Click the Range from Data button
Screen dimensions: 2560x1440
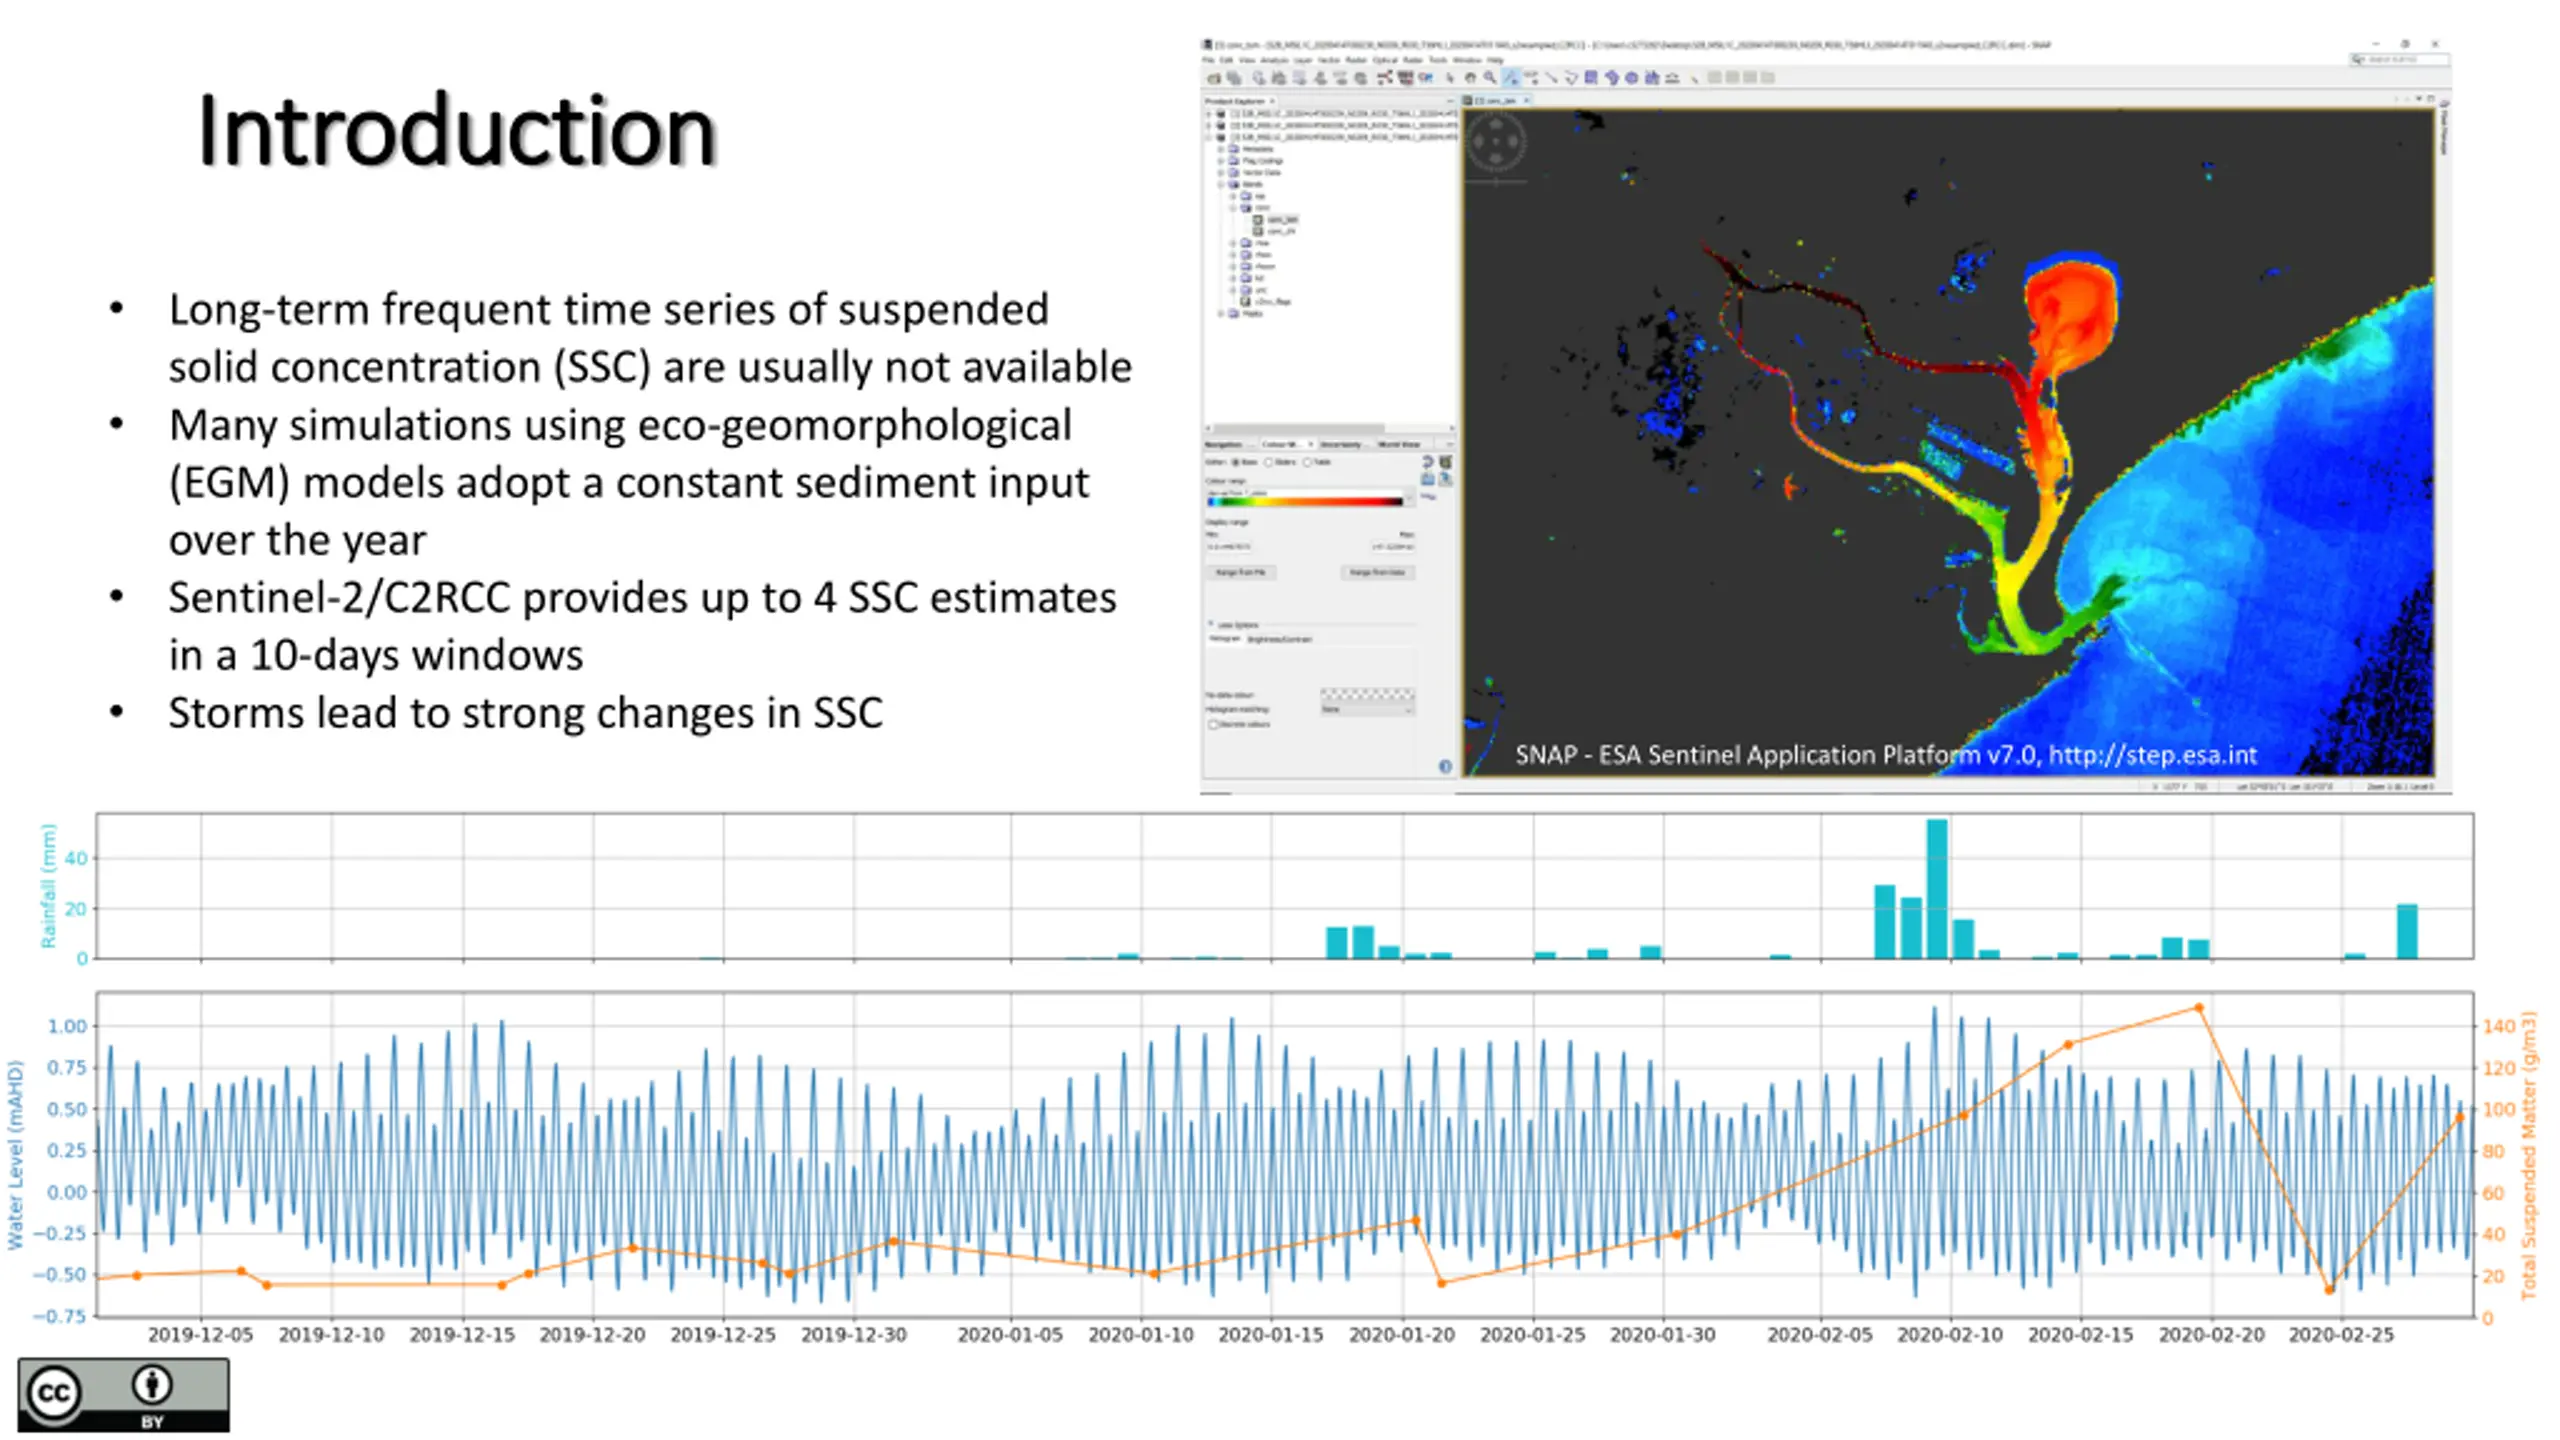tap(1377, 572)
